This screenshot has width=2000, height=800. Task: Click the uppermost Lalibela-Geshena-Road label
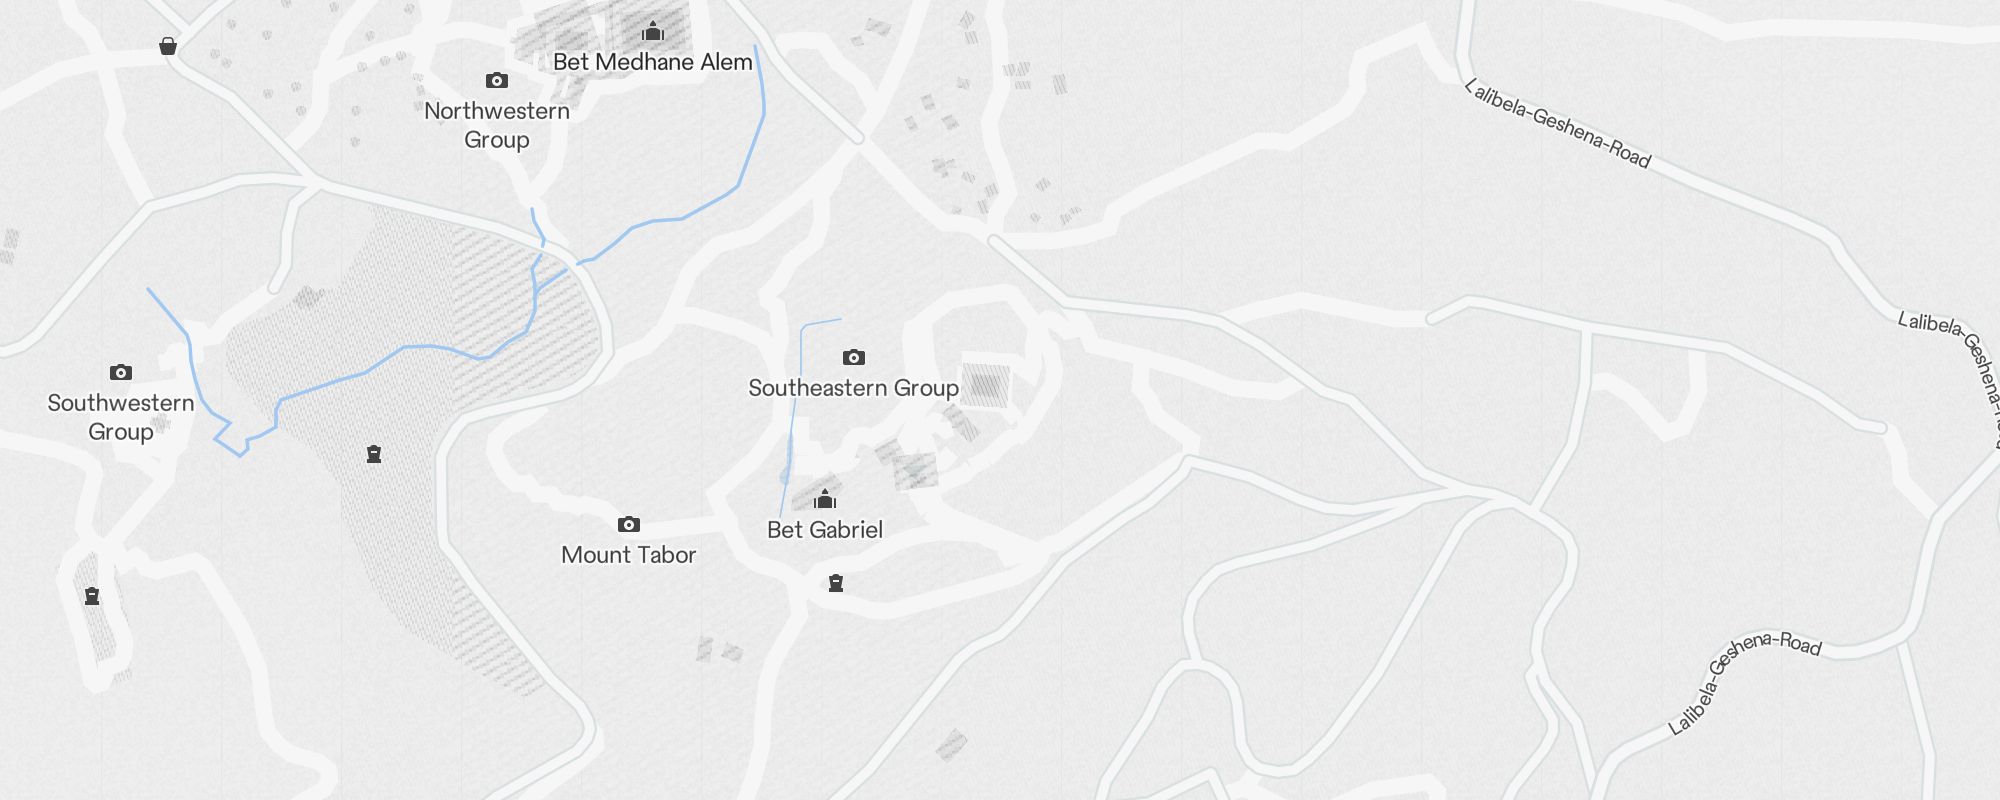[x=1558, y=124]
